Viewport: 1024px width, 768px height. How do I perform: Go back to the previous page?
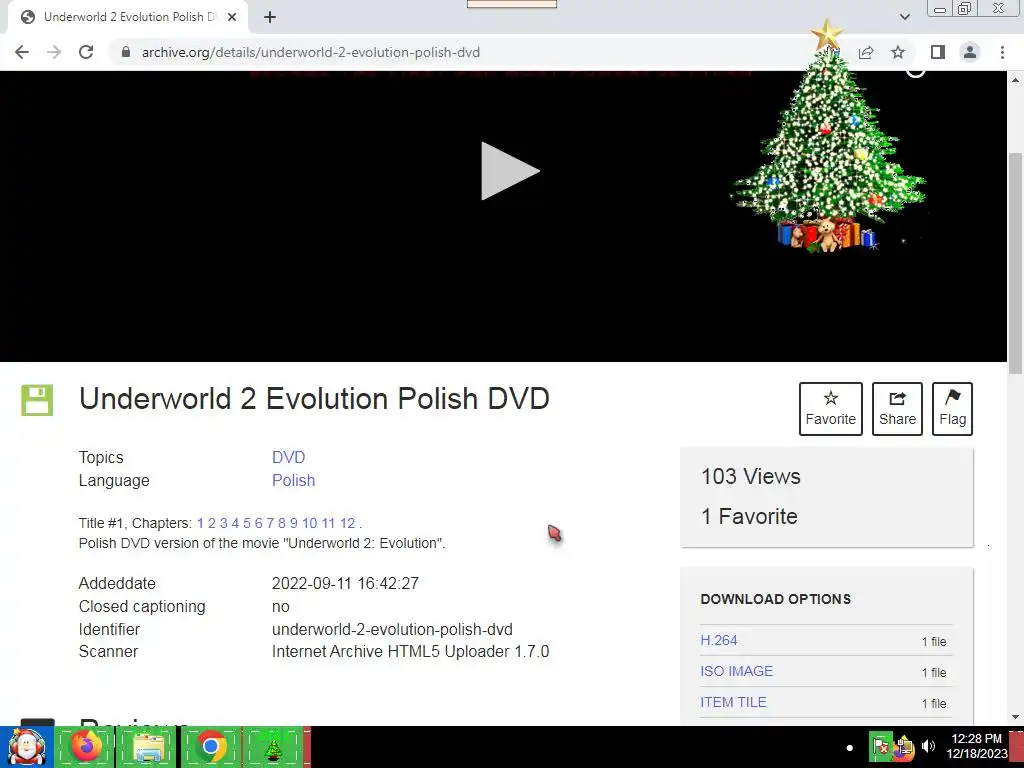point(22,52)
